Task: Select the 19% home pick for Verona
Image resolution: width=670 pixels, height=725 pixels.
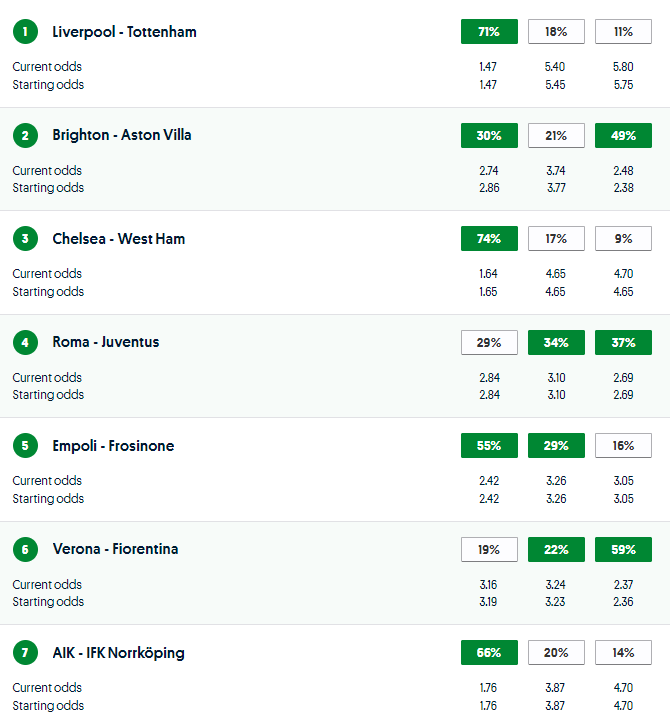Action: [x=489, y=549]
